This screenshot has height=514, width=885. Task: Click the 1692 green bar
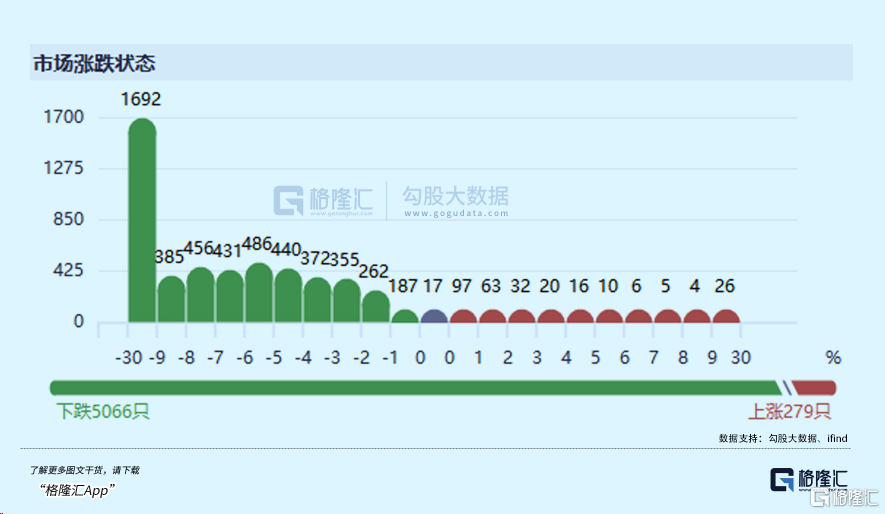point(142,220)
